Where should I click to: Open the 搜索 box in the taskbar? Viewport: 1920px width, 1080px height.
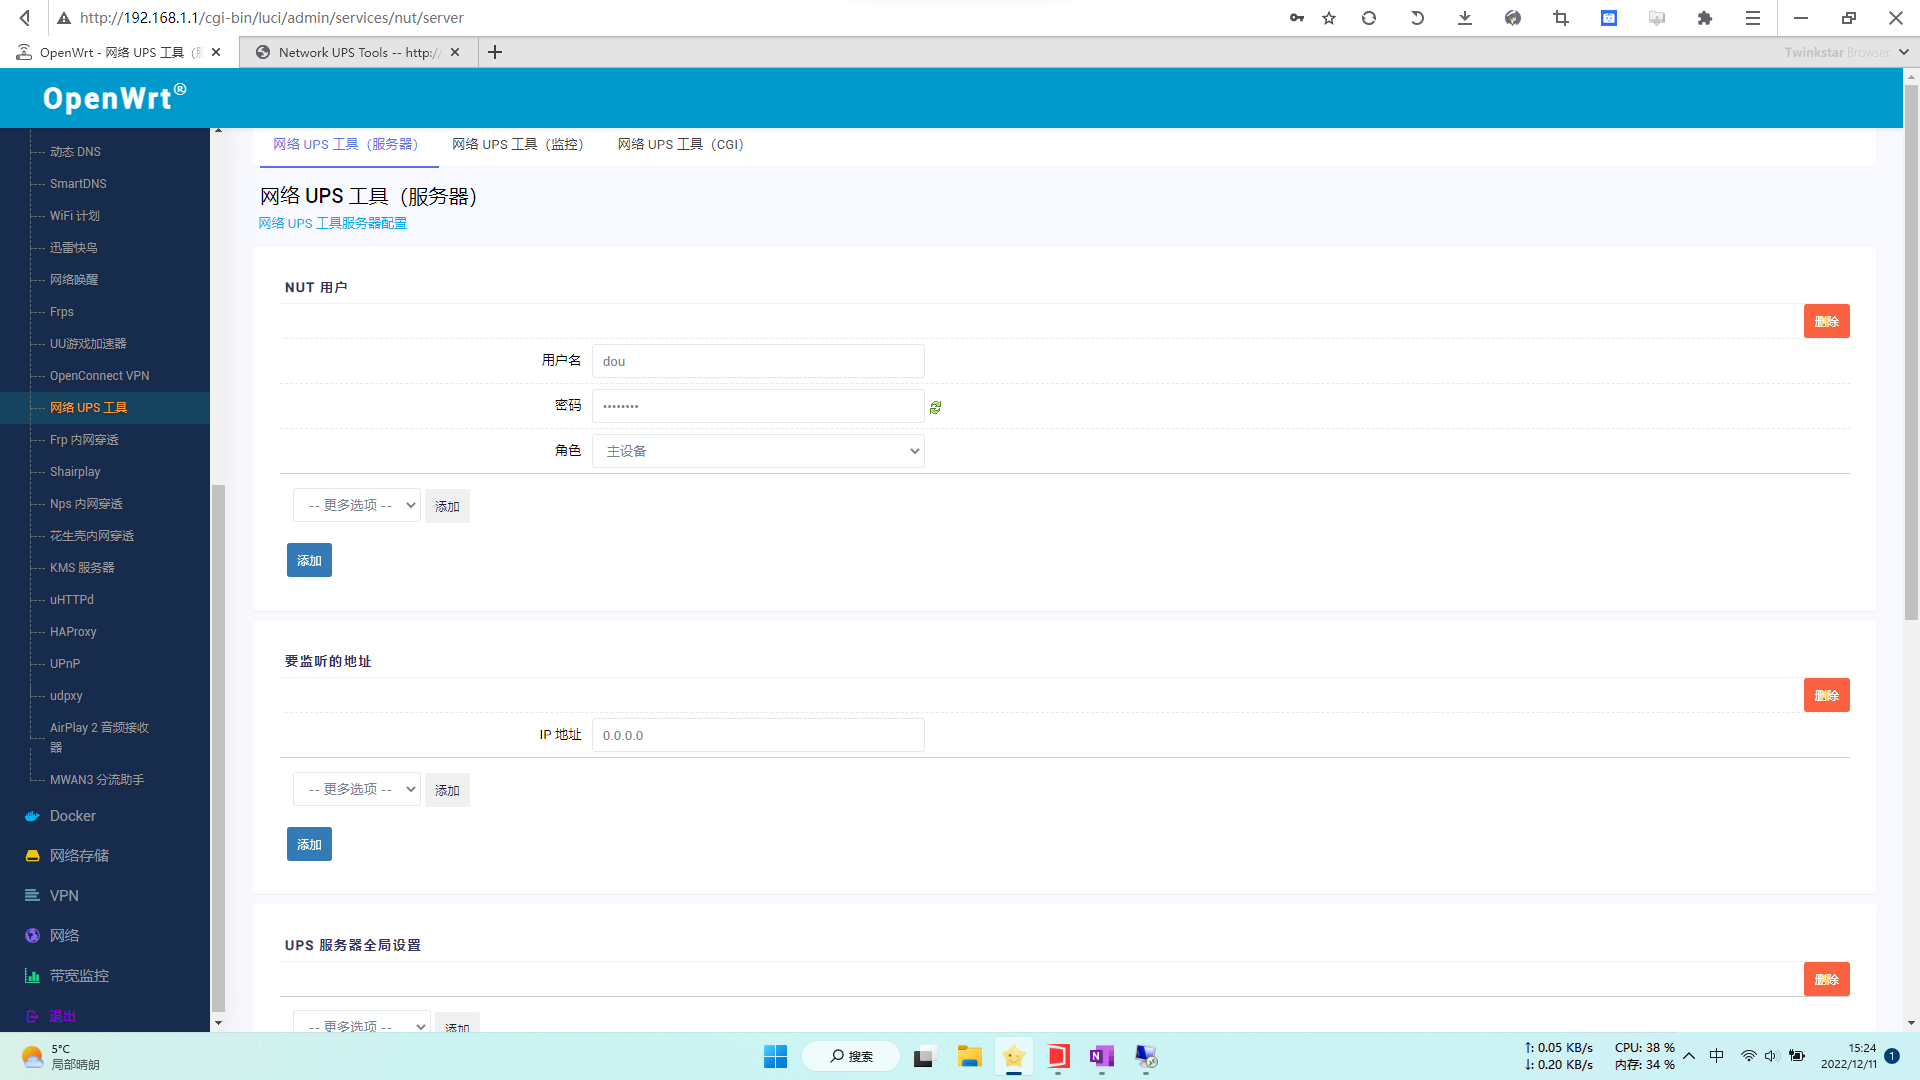coord(851,1056)
